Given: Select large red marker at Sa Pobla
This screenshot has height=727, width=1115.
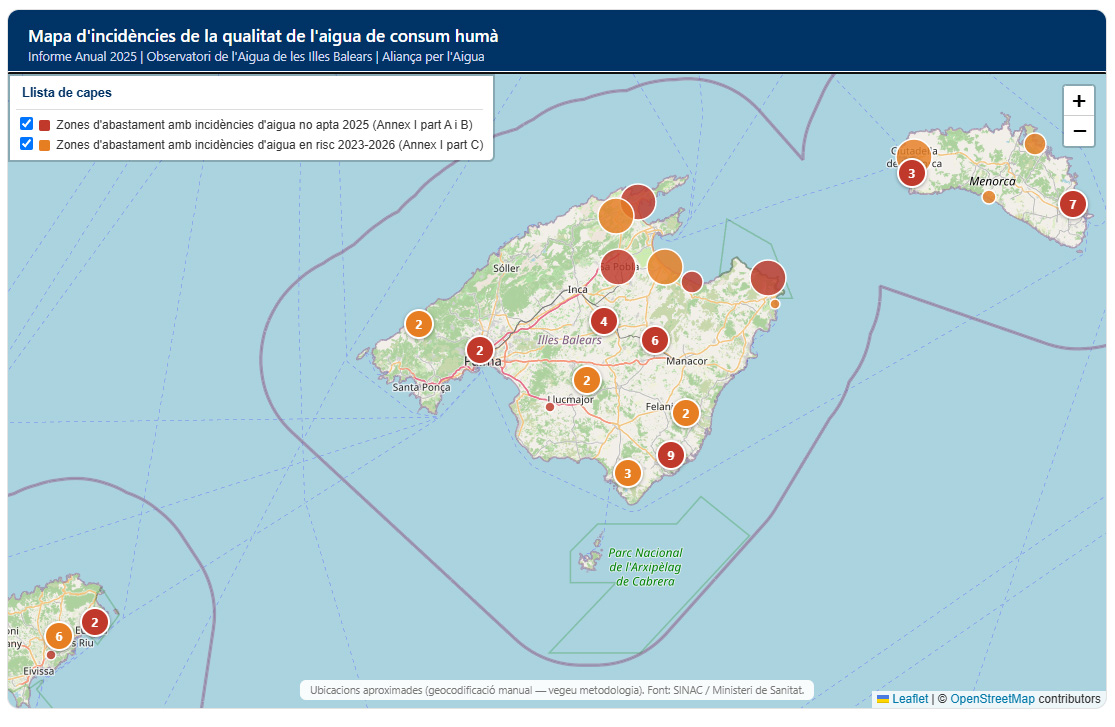Looking at the screenshot, I should point(618,267).
